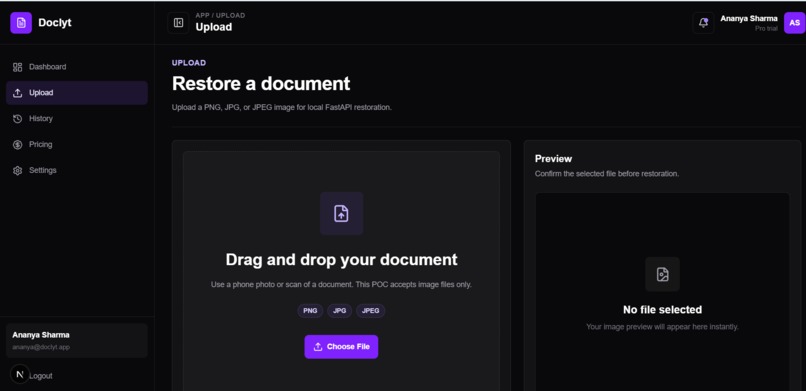This screenshot has width=806, height=391.
Task: Go to the History page
Action: (77, 119)
